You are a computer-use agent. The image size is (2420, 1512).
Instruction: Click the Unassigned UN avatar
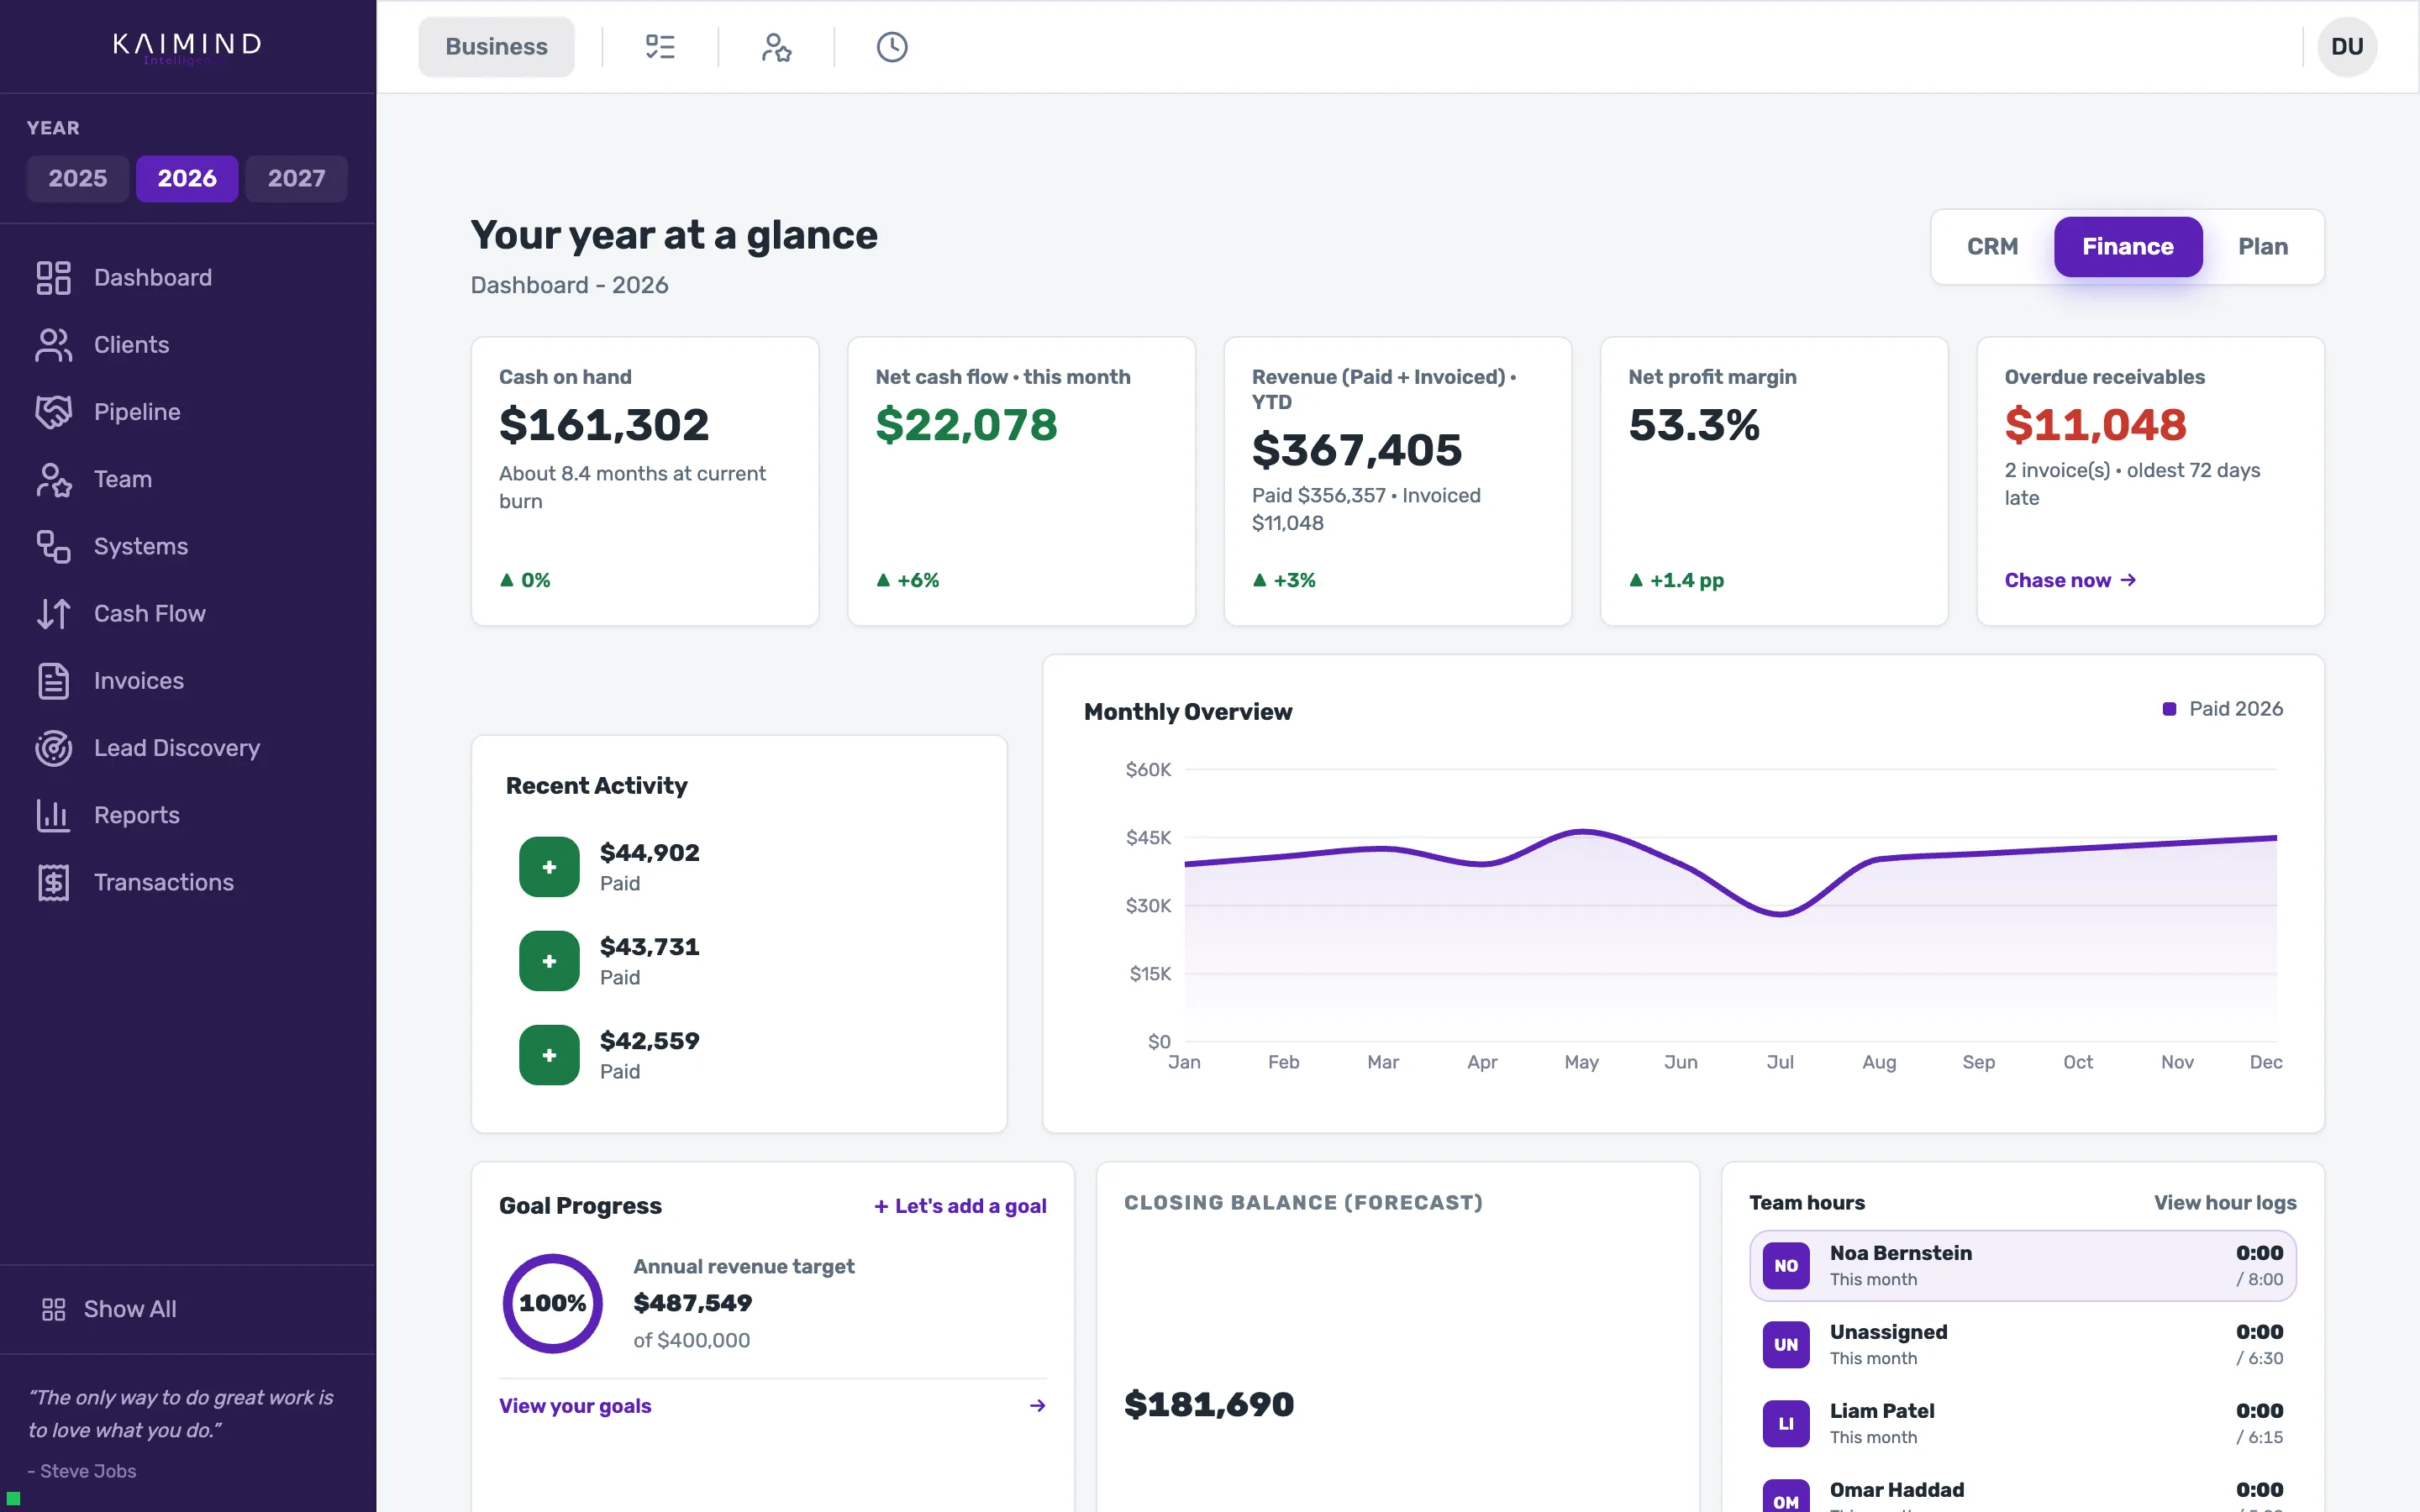click(x=1786, y=1345)
